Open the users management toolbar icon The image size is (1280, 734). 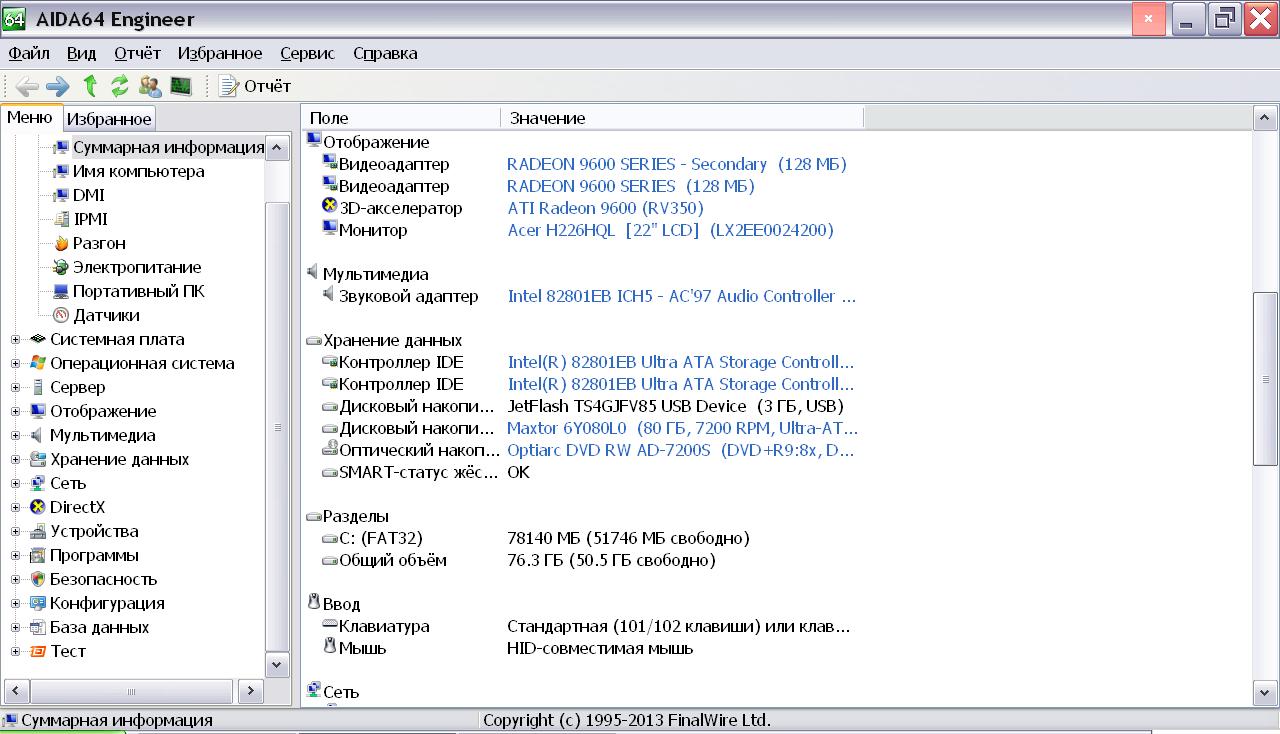150,86
